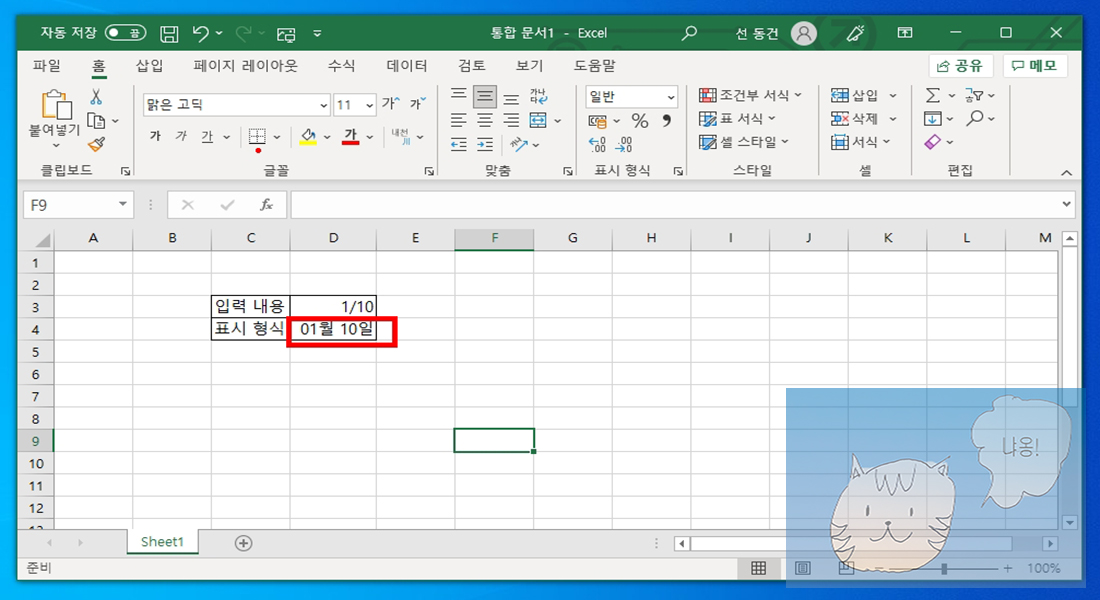Image resolution: width=1100 pixels, height=600 pixels.
Task: Toggle Middle Align vertical alignment
Action: pos(485,96)
